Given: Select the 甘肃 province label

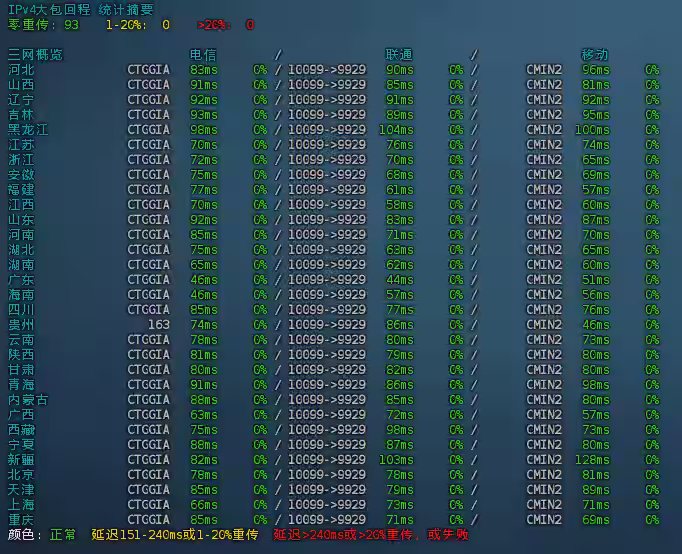Looking at the screenshot, I should (21, 370).
